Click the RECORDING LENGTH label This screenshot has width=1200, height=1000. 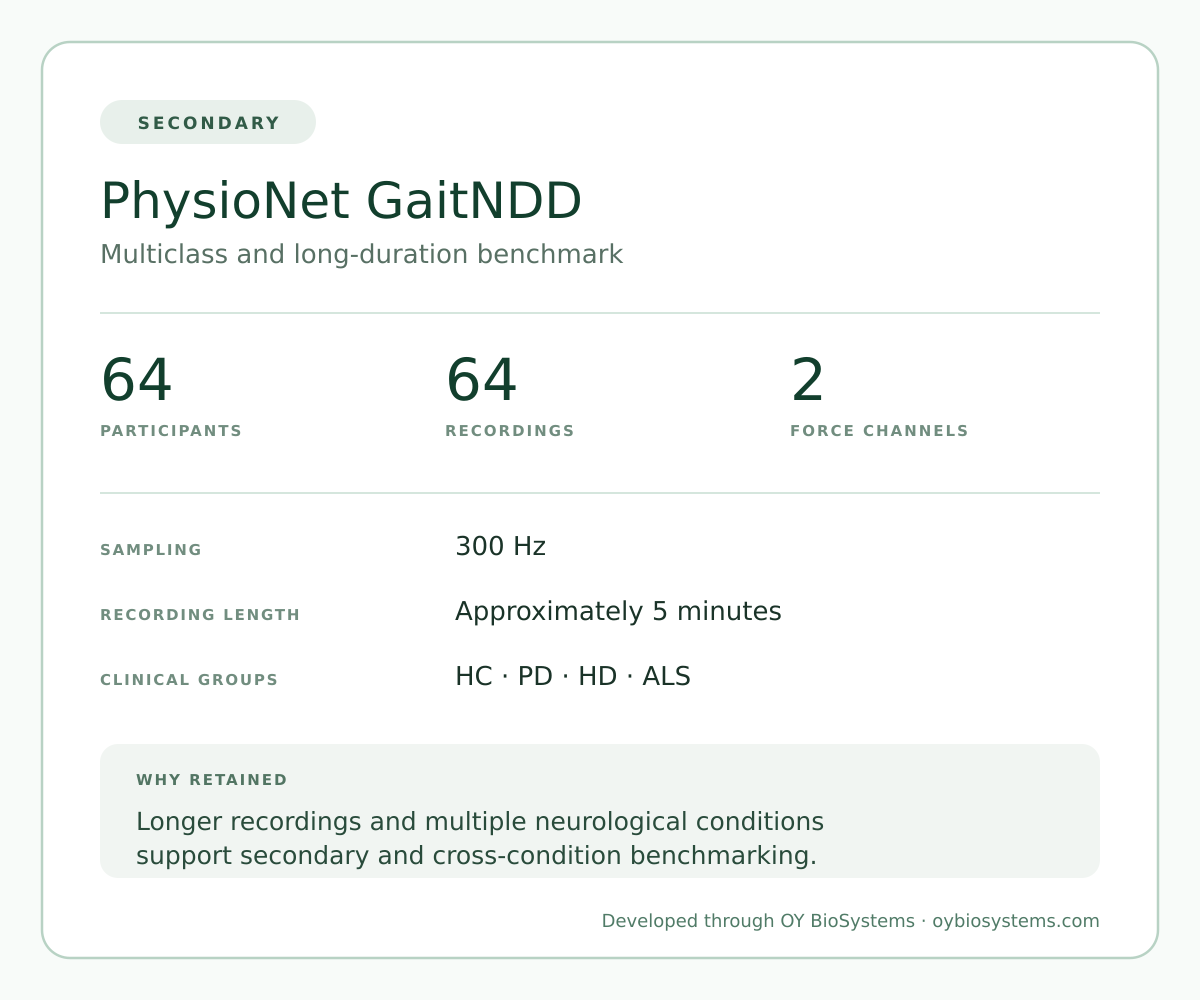(x=200, y=615)
